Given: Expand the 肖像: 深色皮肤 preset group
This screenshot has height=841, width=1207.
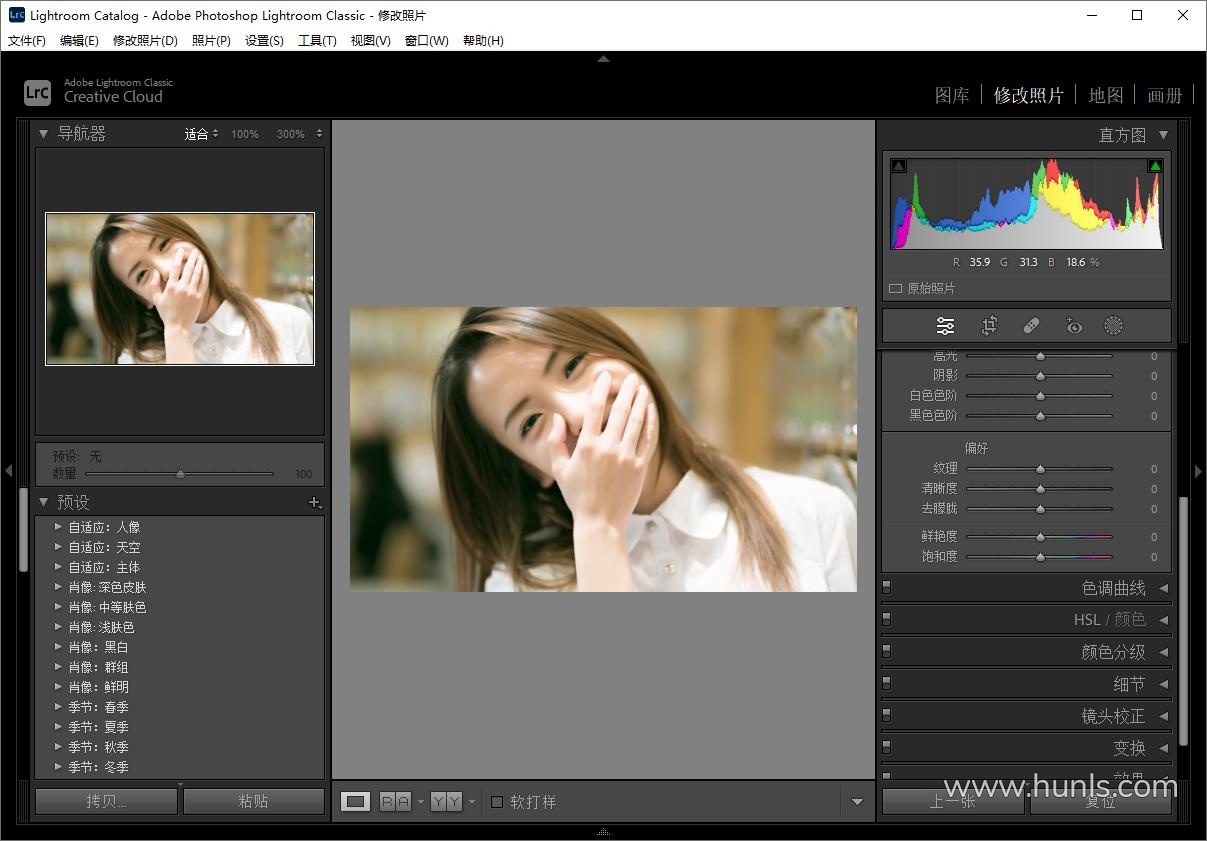Looking at the screenshot, I should pos(58,587).
